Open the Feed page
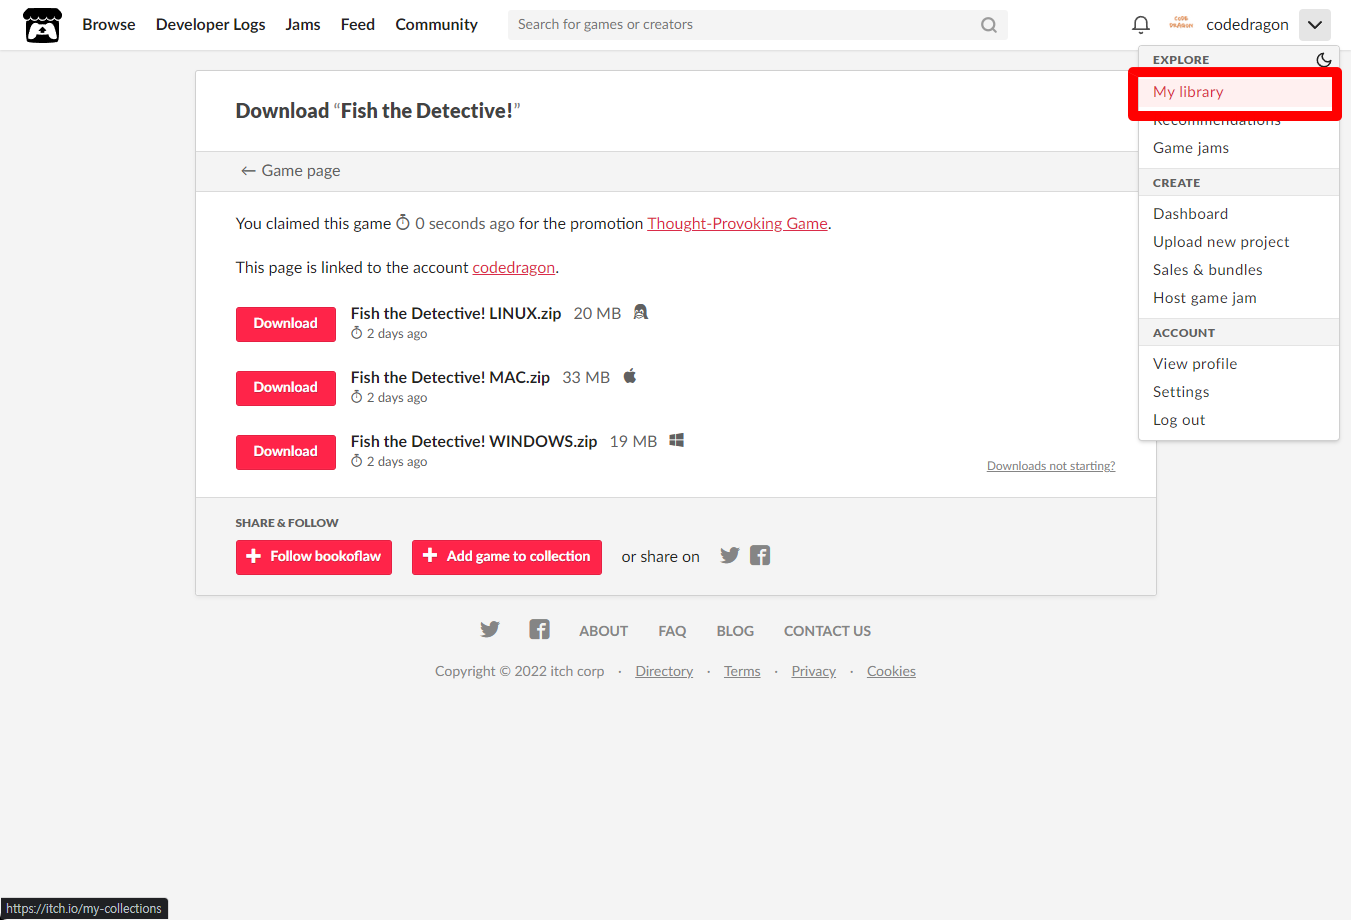1351x920 pixels. tap(358, 25)
